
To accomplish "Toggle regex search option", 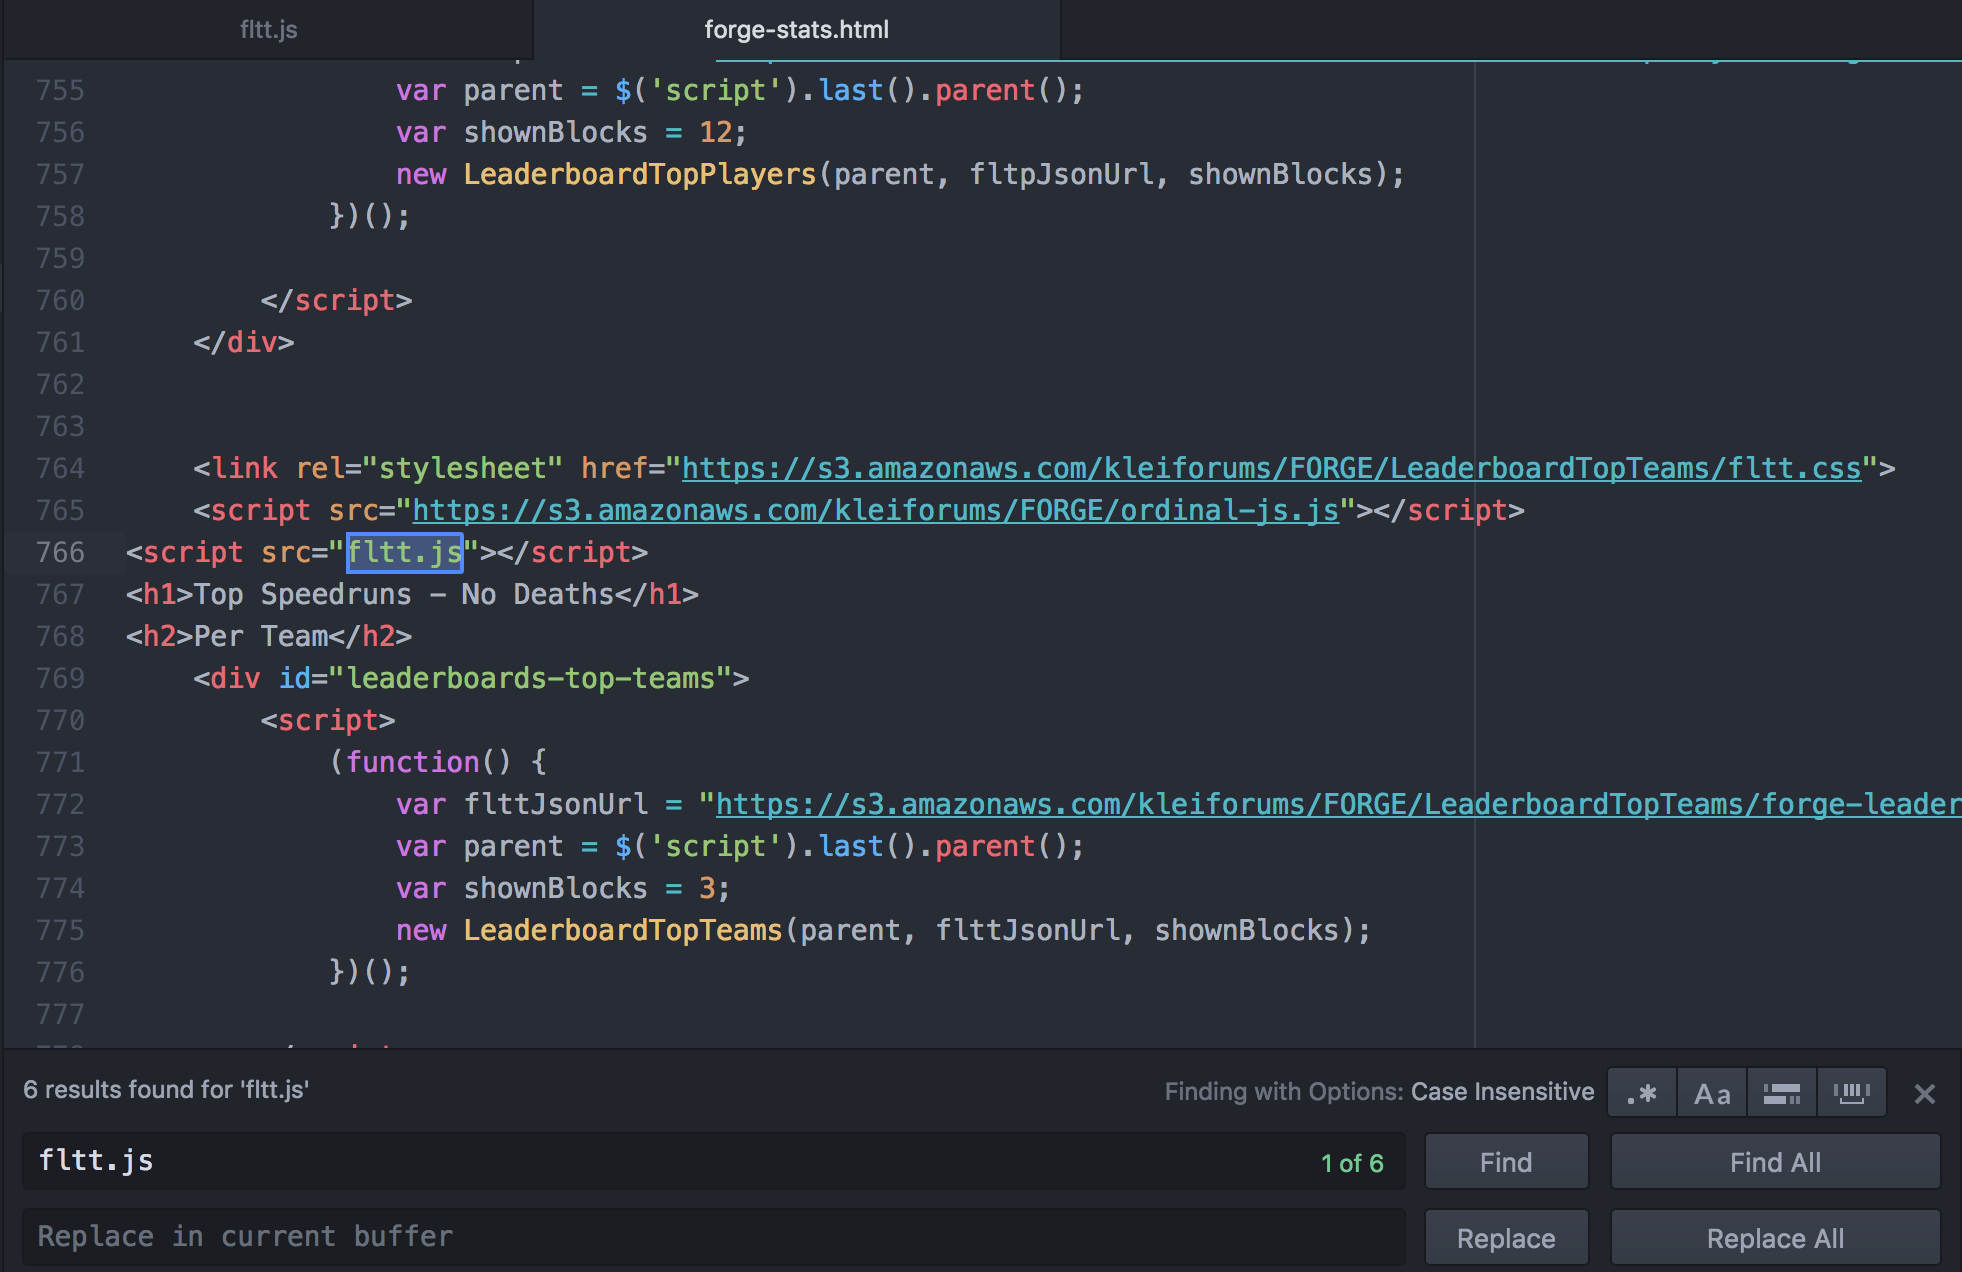I will coord(1642,1093).
